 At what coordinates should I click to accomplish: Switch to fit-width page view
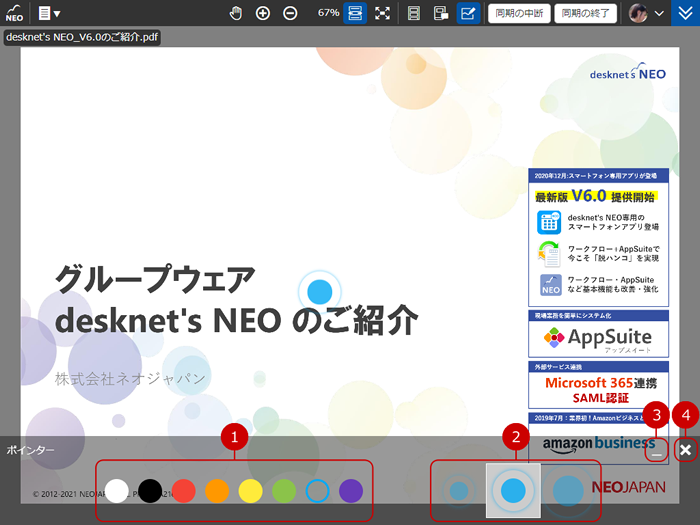point(355,13)
